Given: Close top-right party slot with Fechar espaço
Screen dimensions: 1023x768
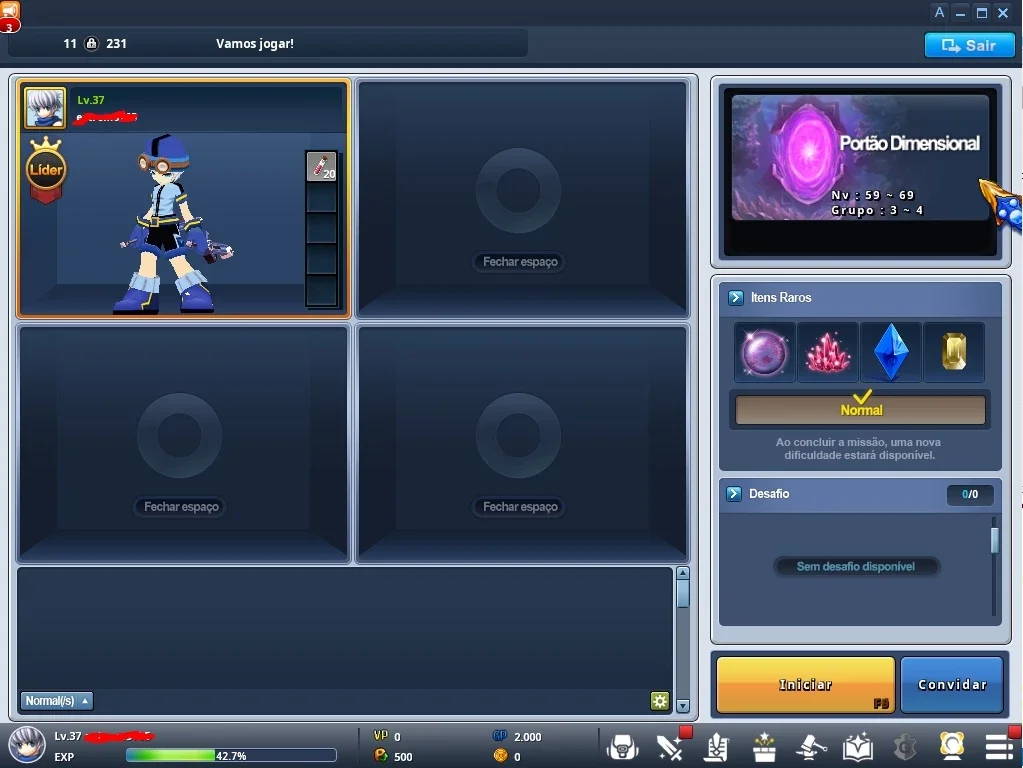Looking at the screenshot, I should click(520, 262).
